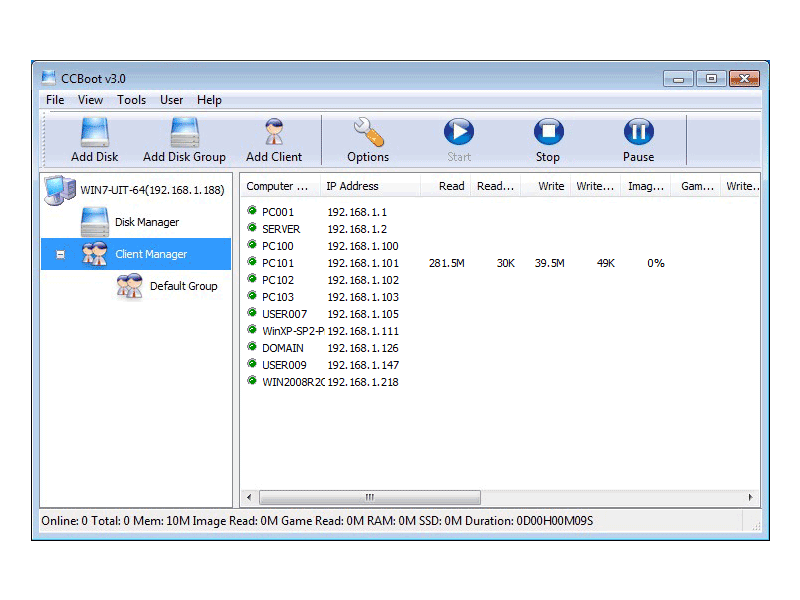Click the green status icon for PC101
This screenshot has height=600, width=800.
click(252, 262)
